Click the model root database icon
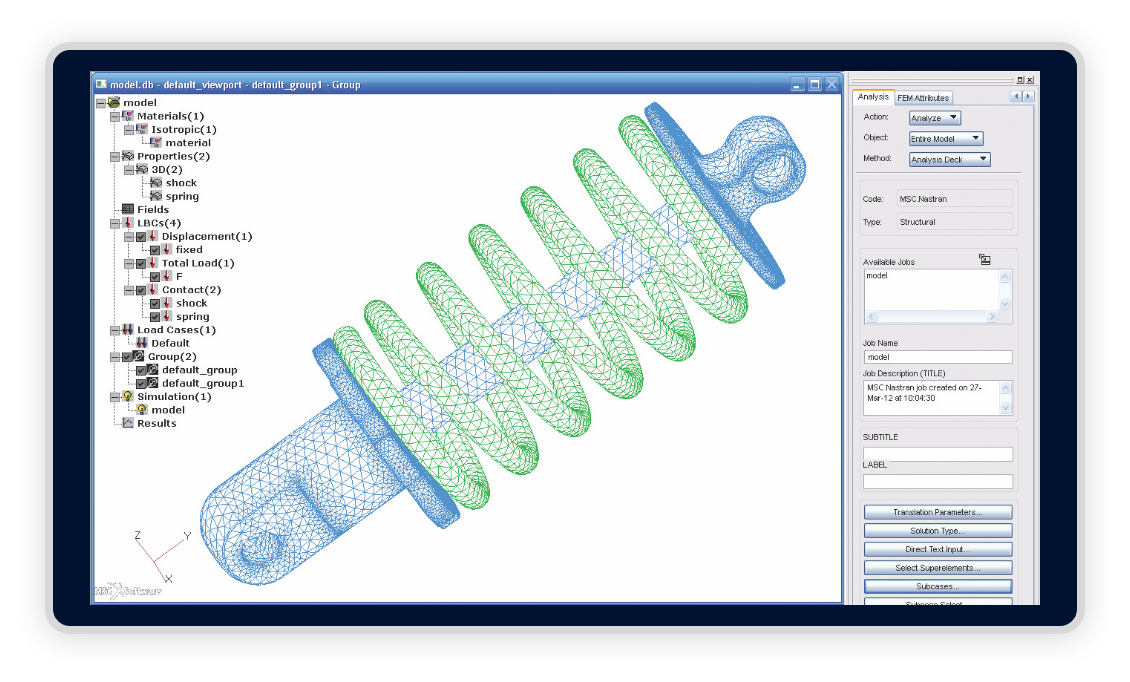Screen dimensions: 1130x682 point(114,103)
